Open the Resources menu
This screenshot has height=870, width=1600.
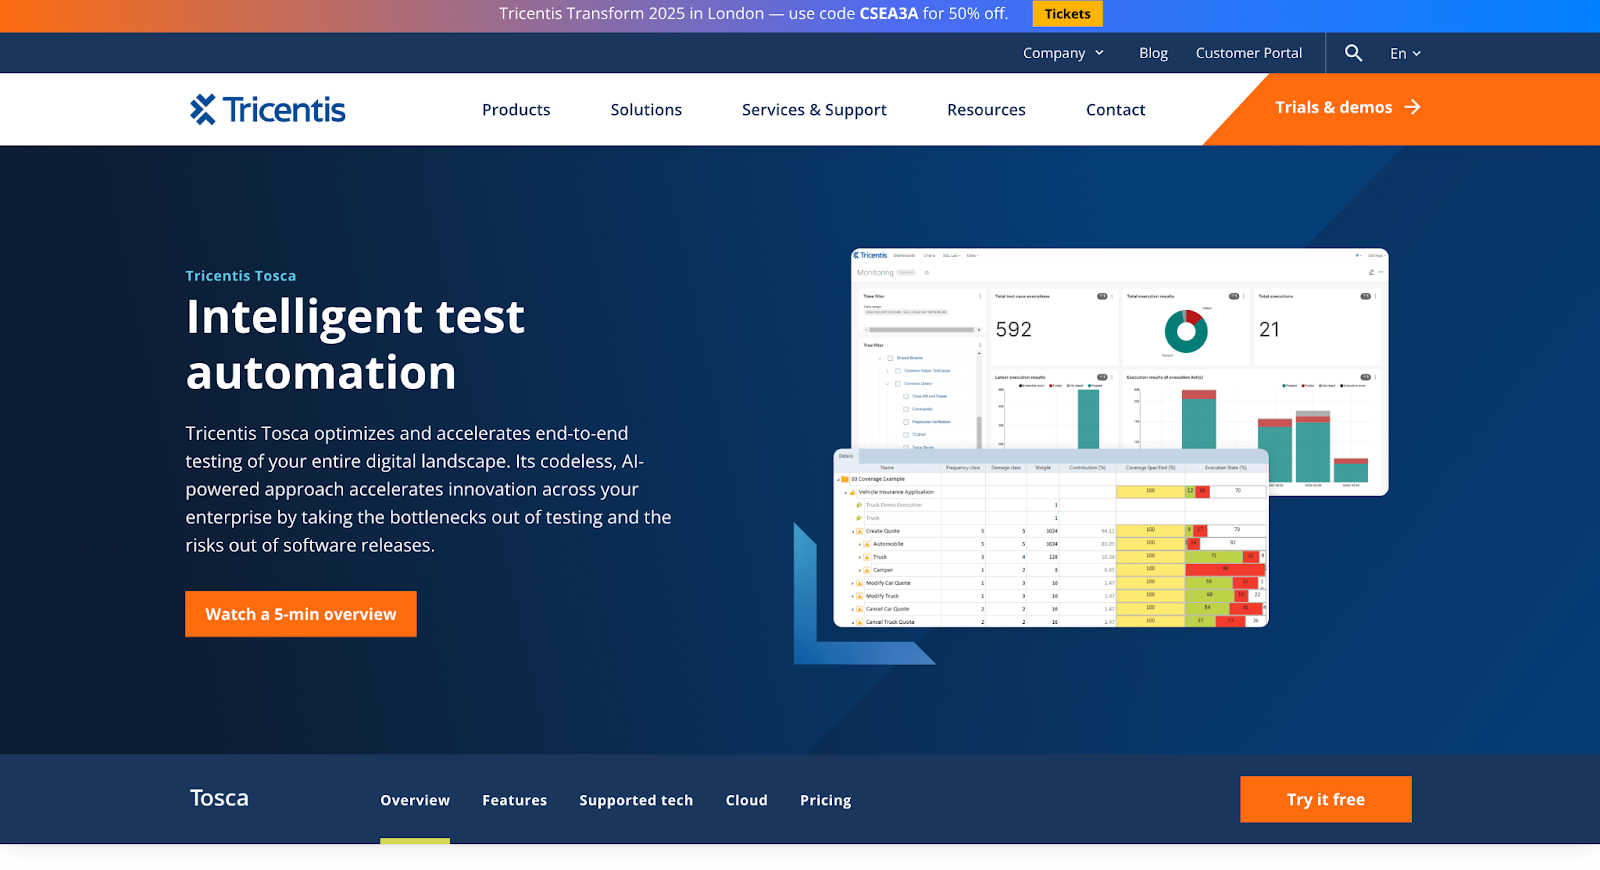(986, 110)
